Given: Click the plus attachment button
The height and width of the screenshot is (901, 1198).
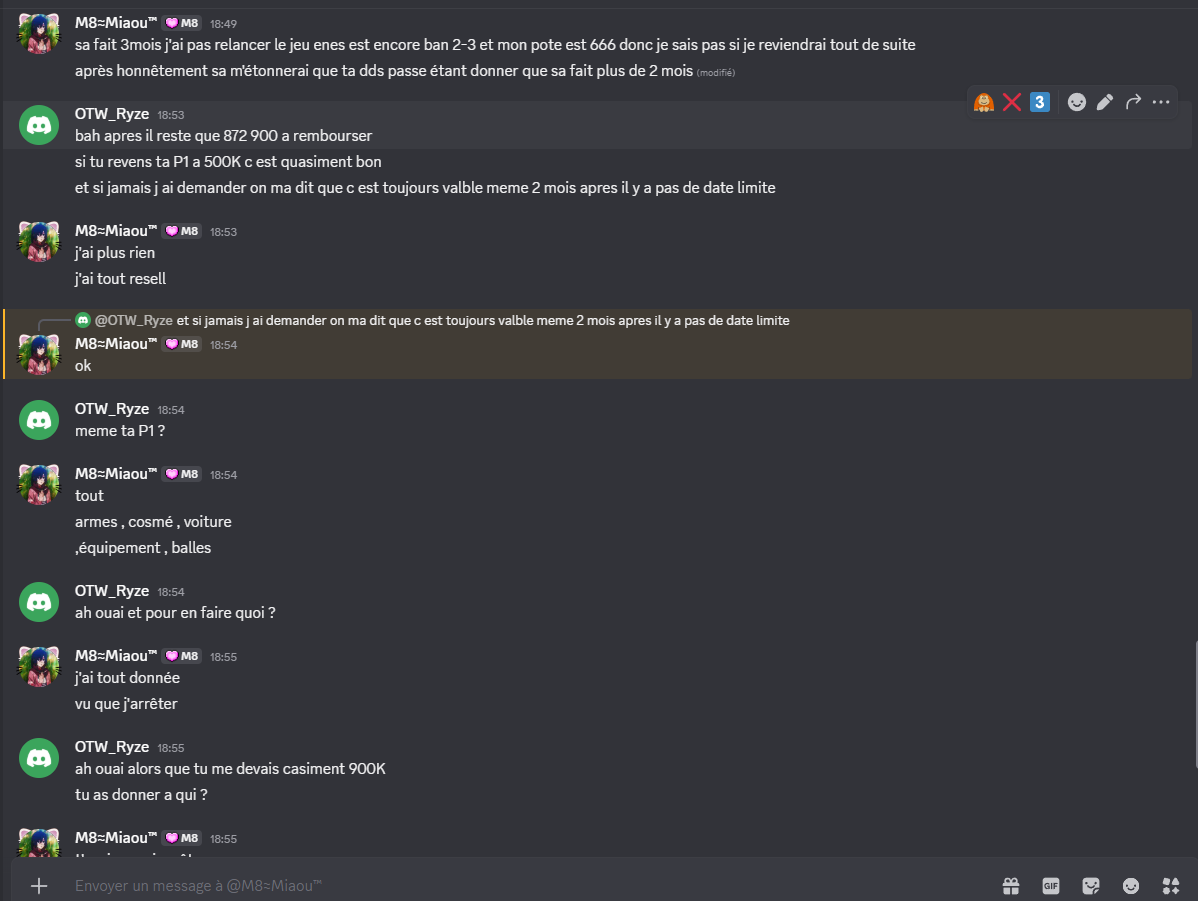Looking at the screenshot, I should pyautogui.click(x=39, y=885).
